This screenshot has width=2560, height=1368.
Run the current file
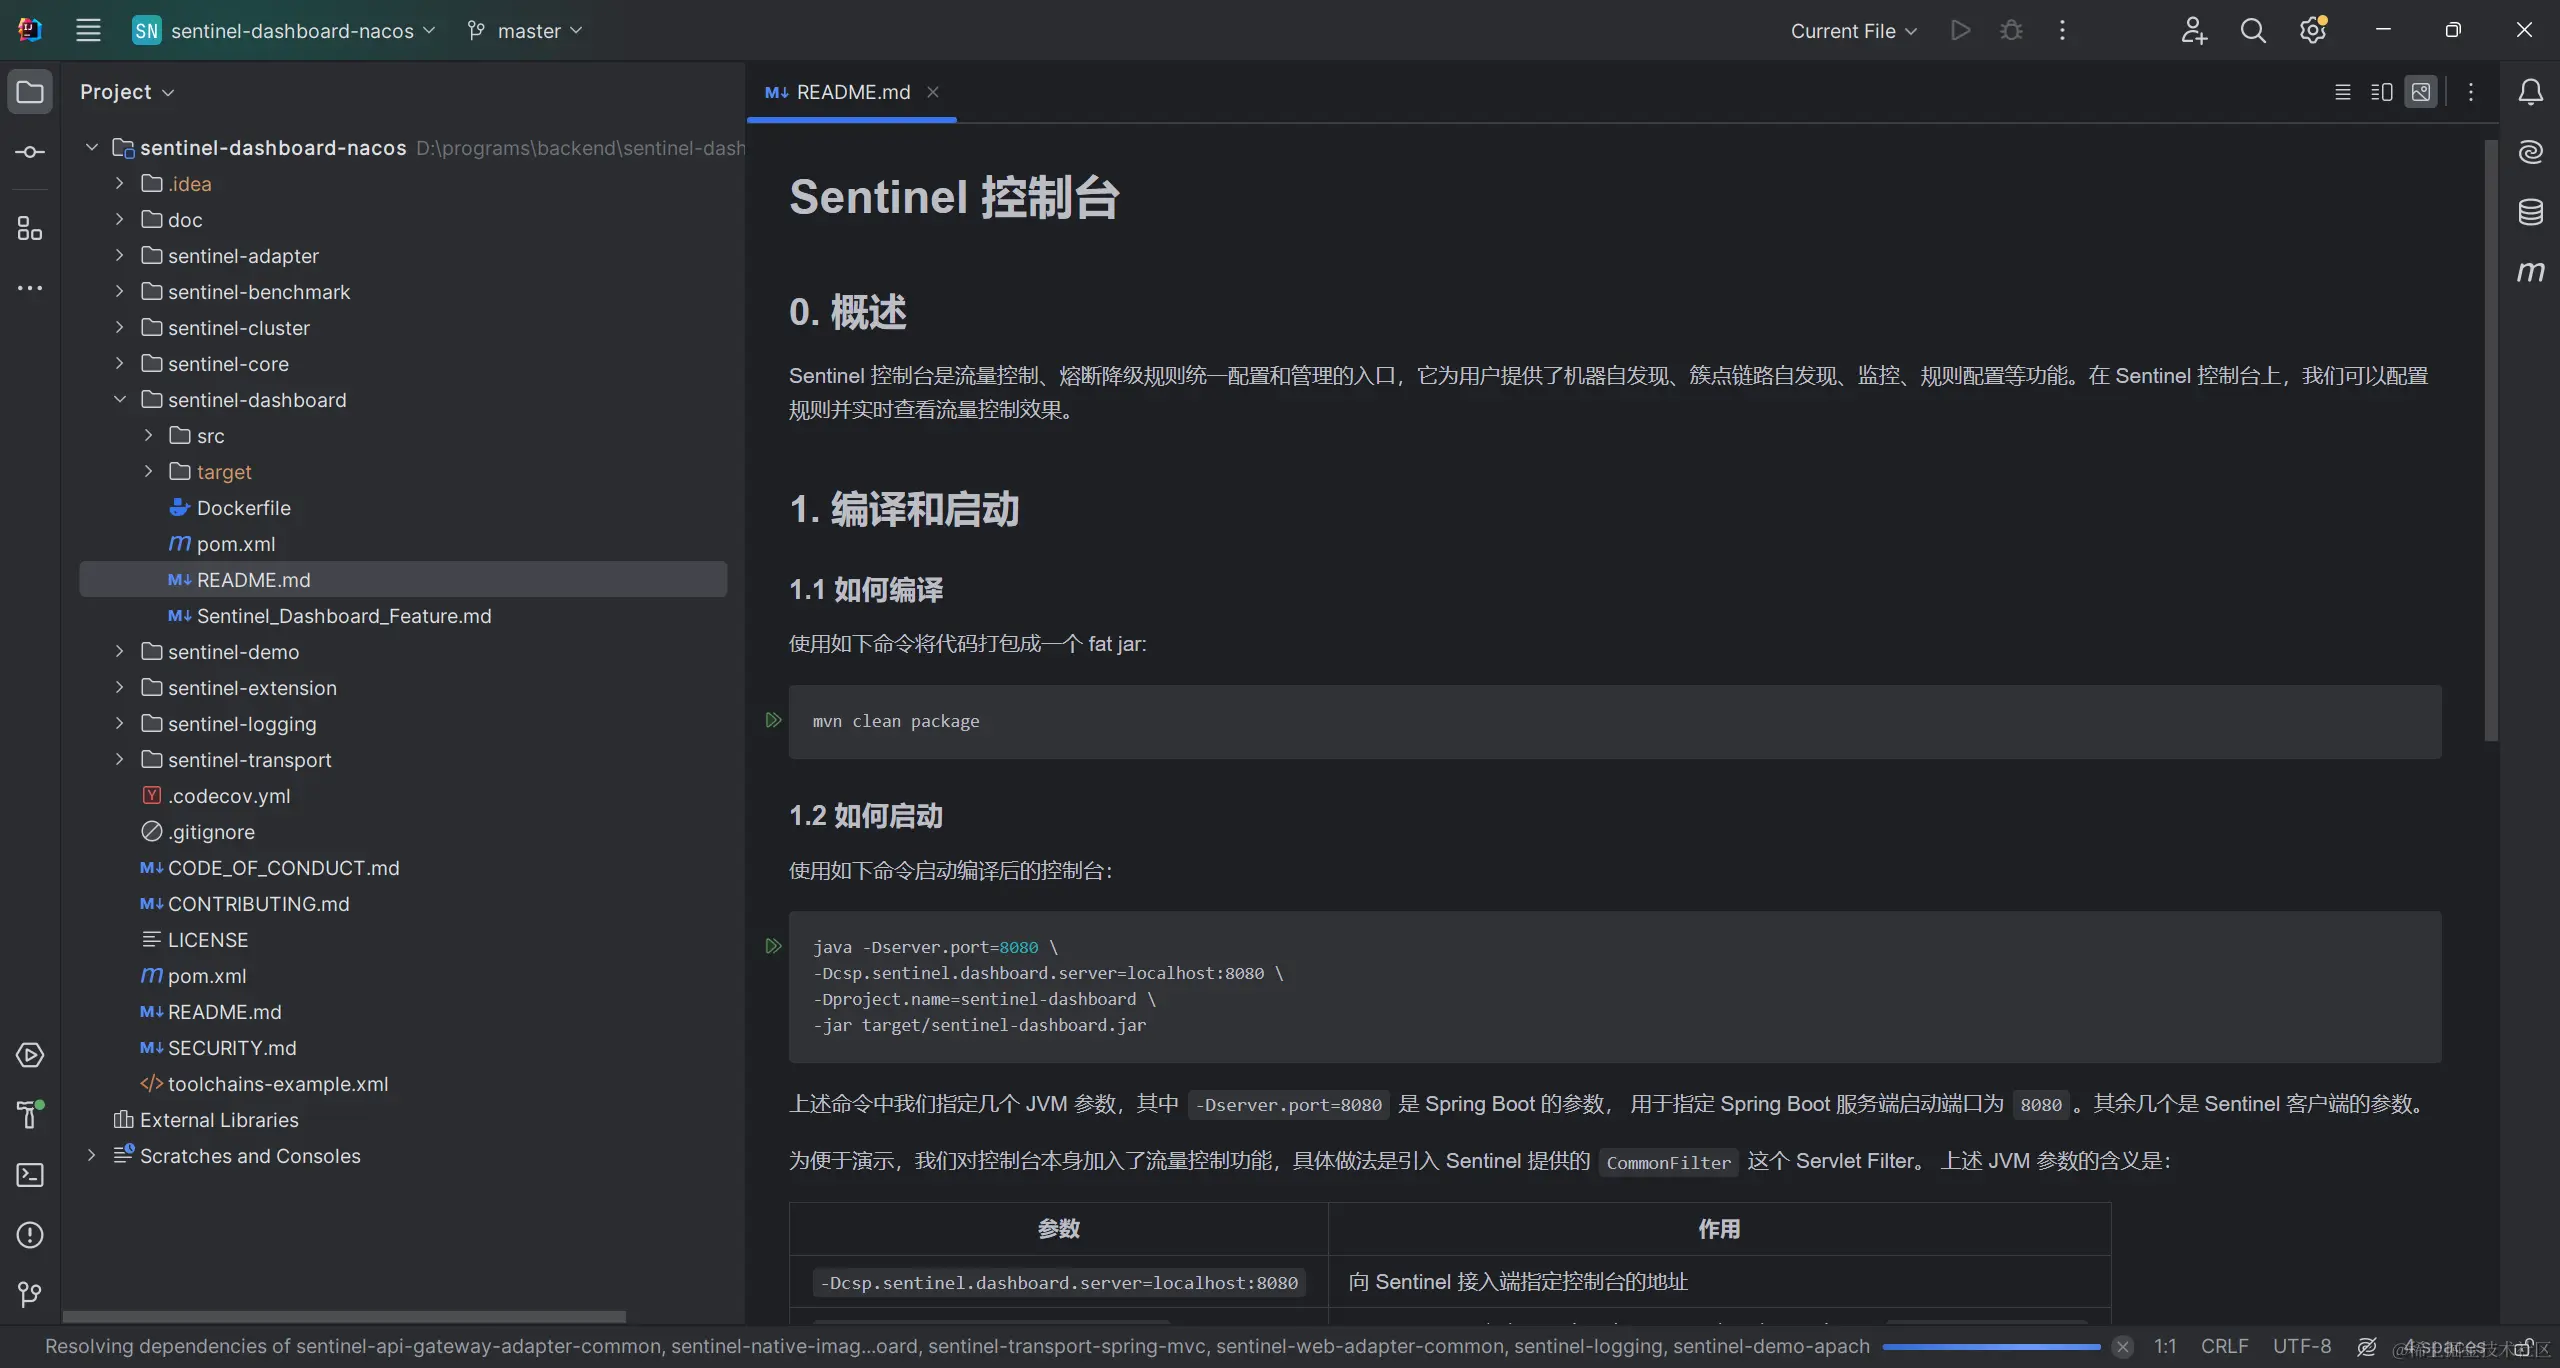point(1960,30)
